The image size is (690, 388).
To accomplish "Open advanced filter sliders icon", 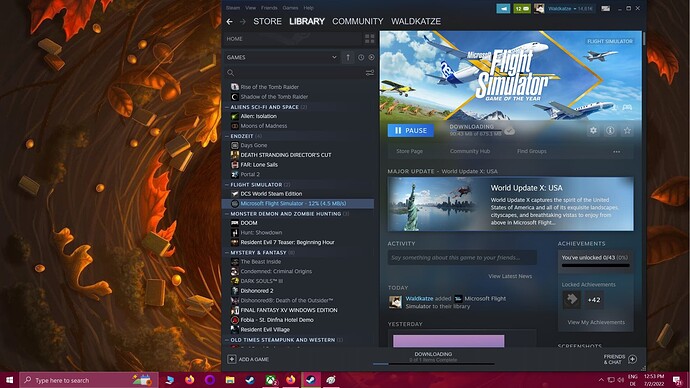I will pos(370,73).
